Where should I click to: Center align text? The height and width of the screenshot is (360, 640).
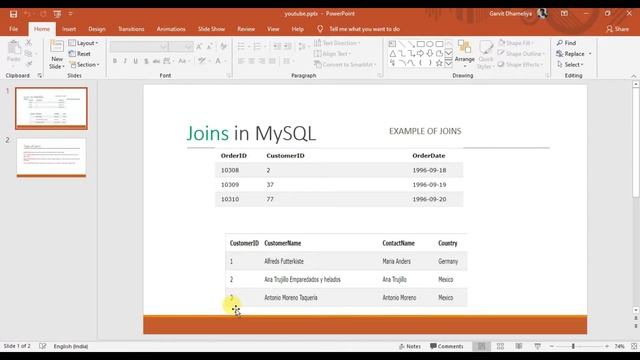pyautogui.click(x=251, y=61)
